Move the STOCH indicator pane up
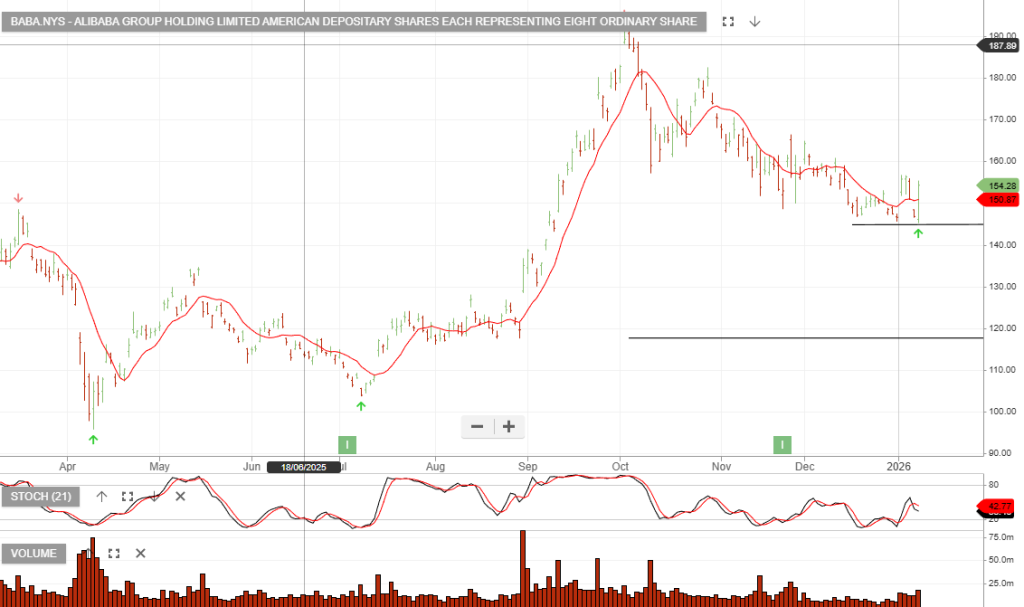The image size is (1024, 607). point(101,496)
